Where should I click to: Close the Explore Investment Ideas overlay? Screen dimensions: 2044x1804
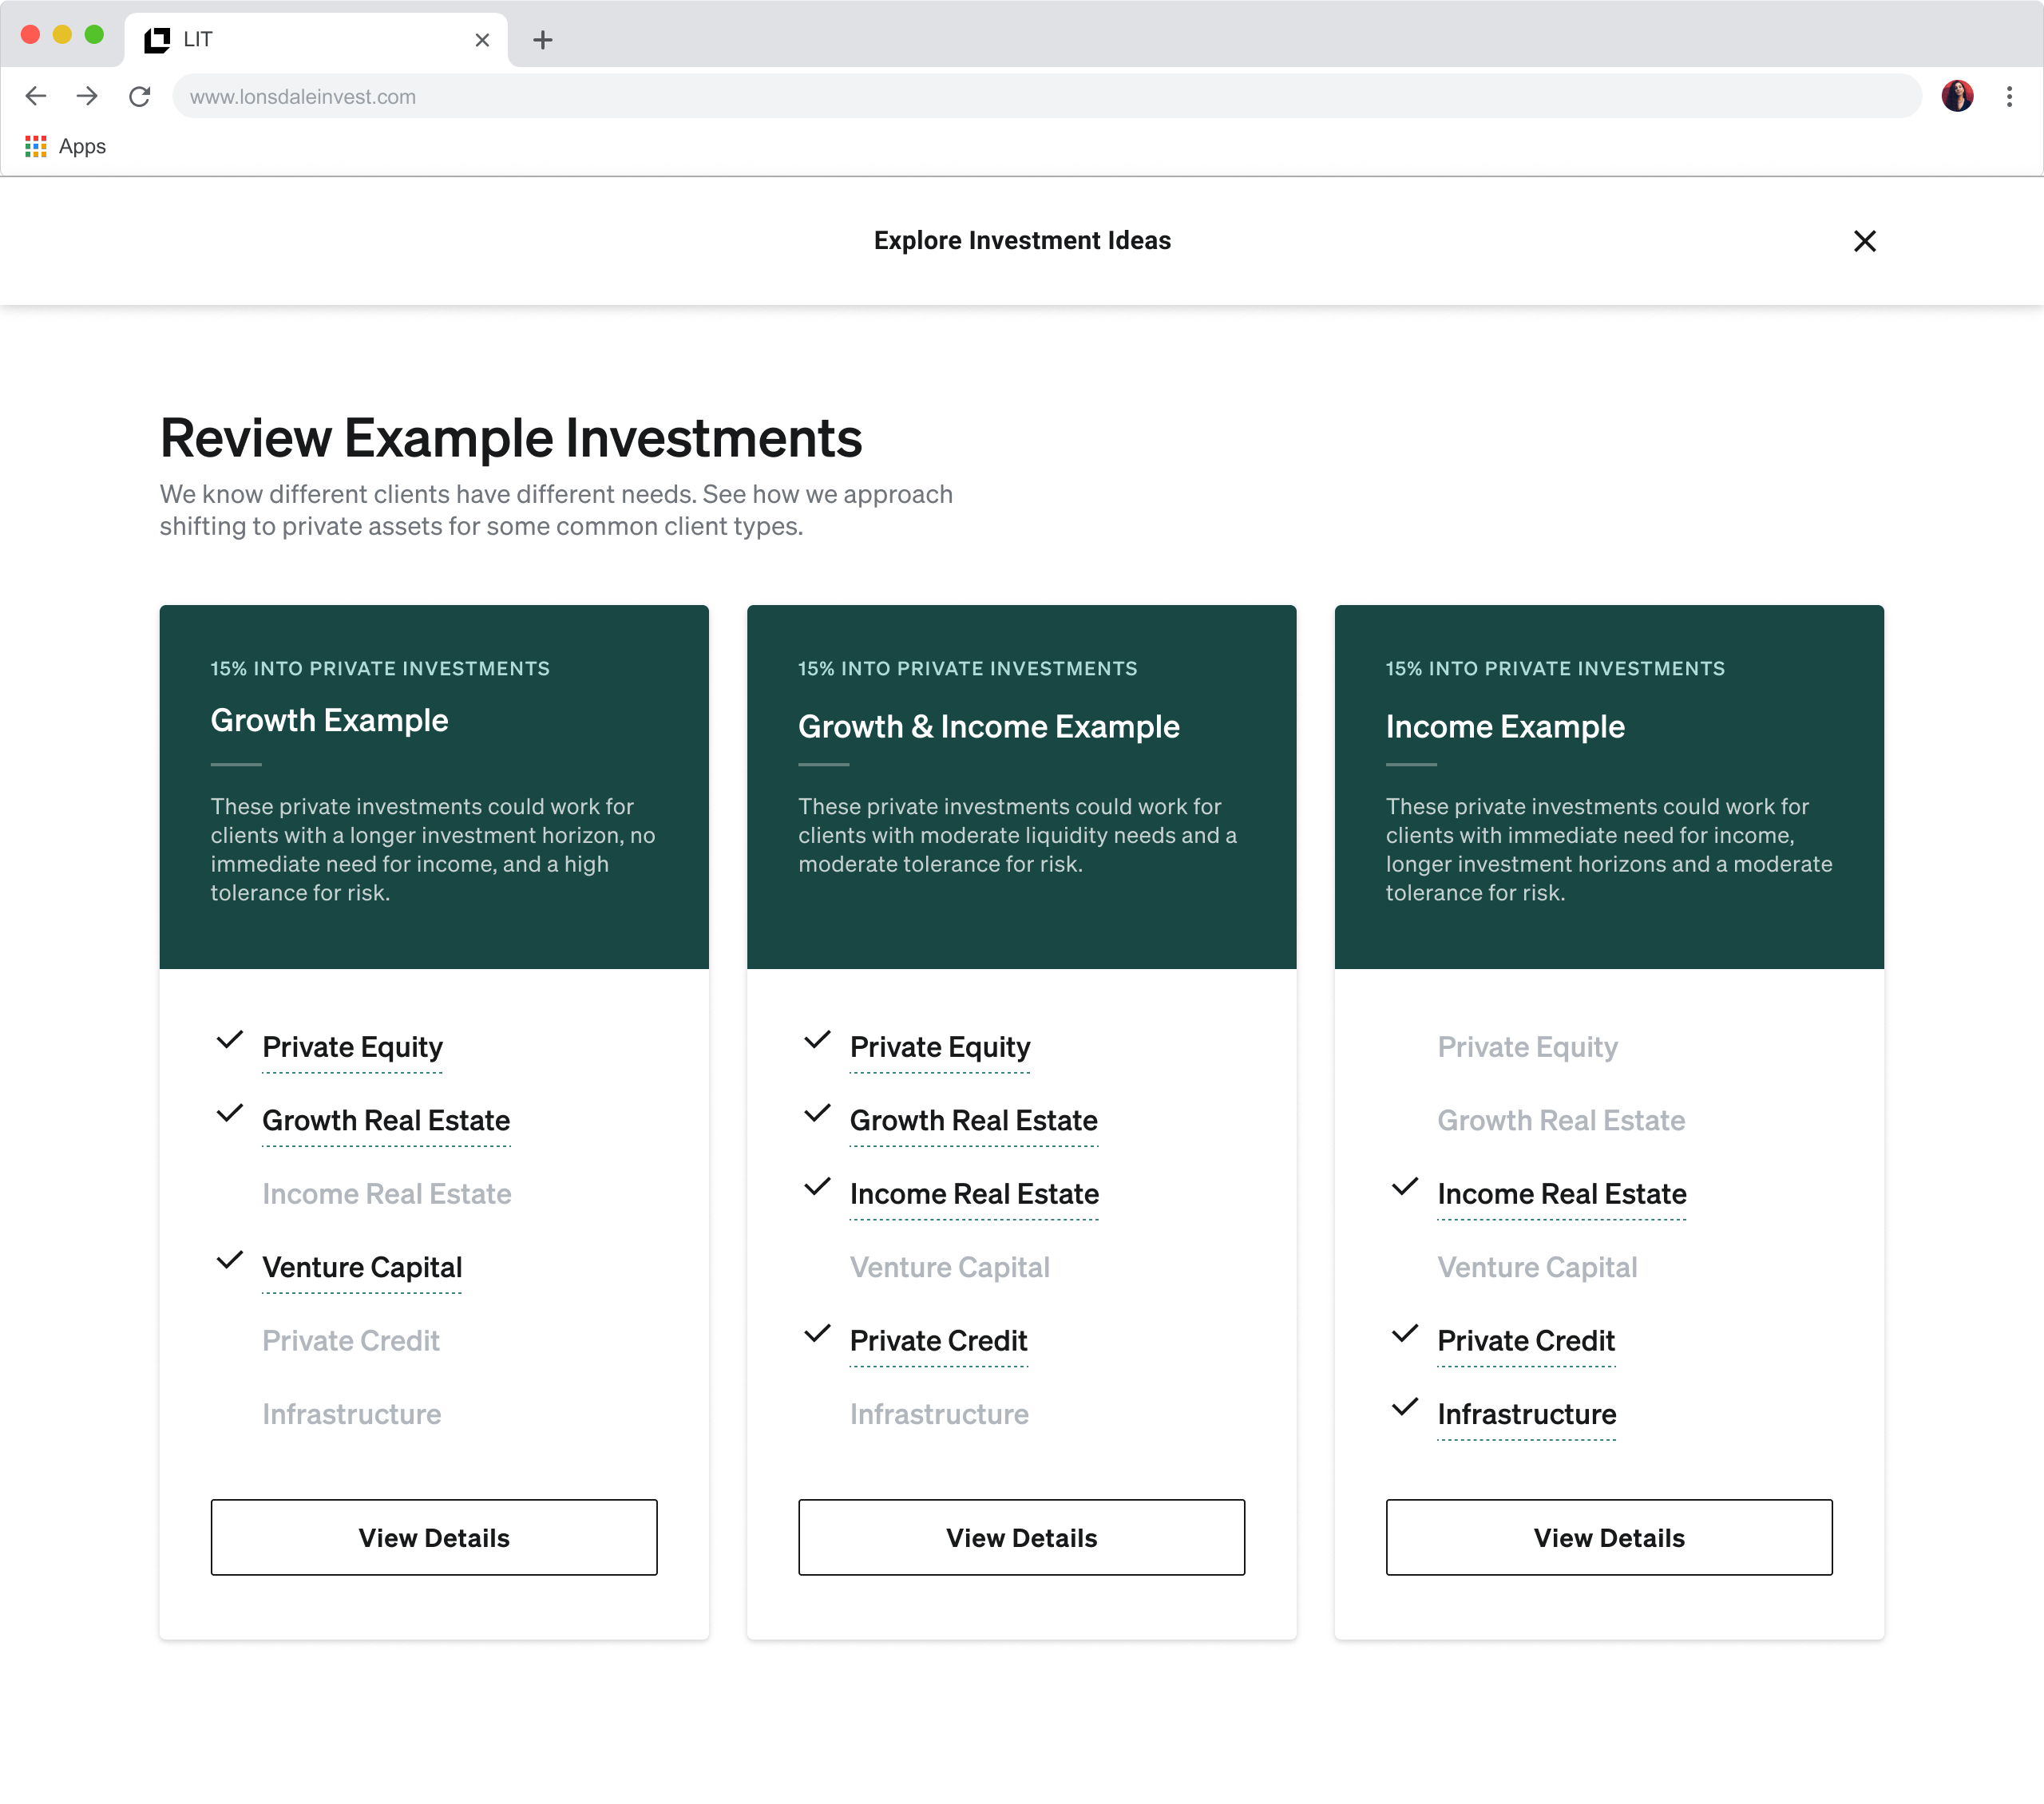pos(1864,241)
